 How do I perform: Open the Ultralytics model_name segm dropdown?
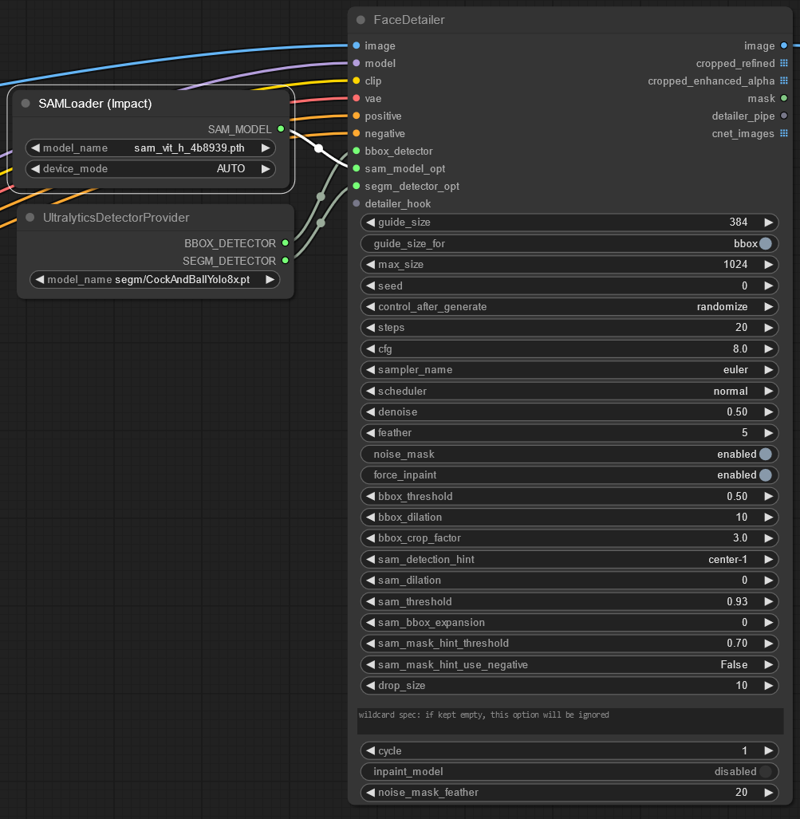tap(155, 279)
